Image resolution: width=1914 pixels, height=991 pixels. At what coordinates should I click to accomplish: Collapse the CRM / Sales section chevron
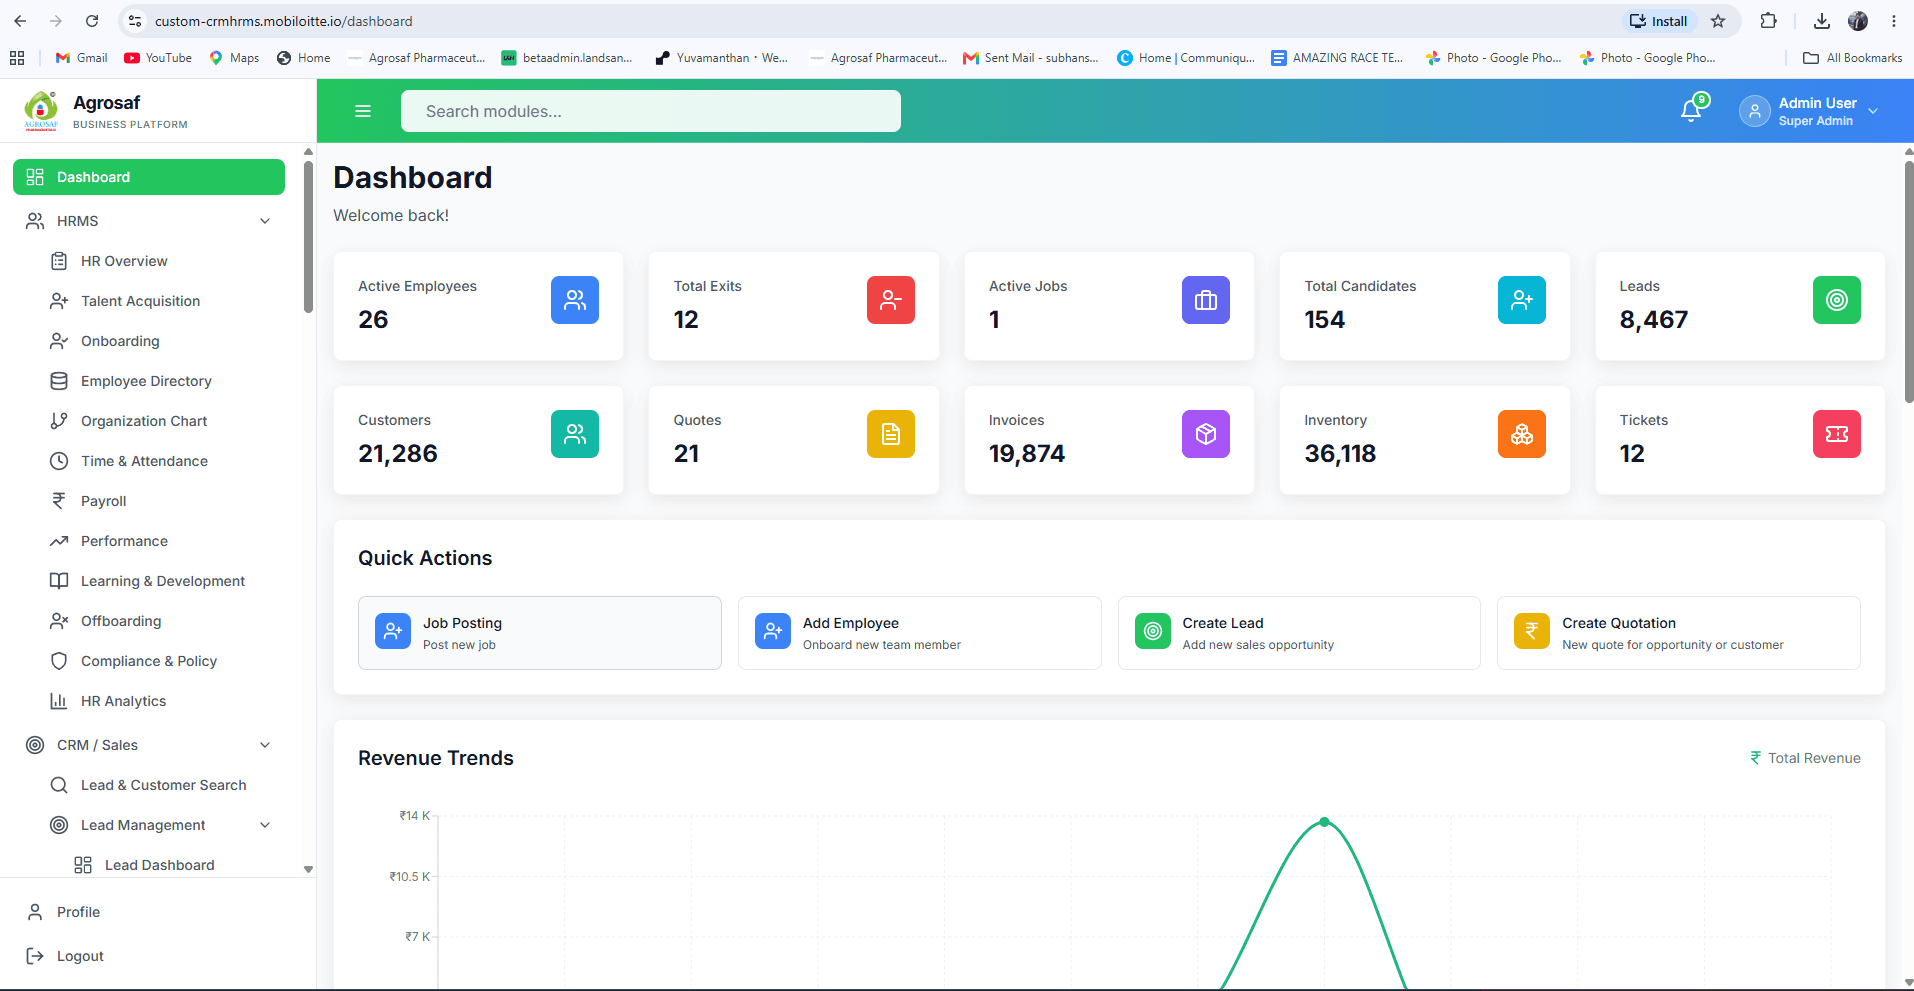pos(265,745)
